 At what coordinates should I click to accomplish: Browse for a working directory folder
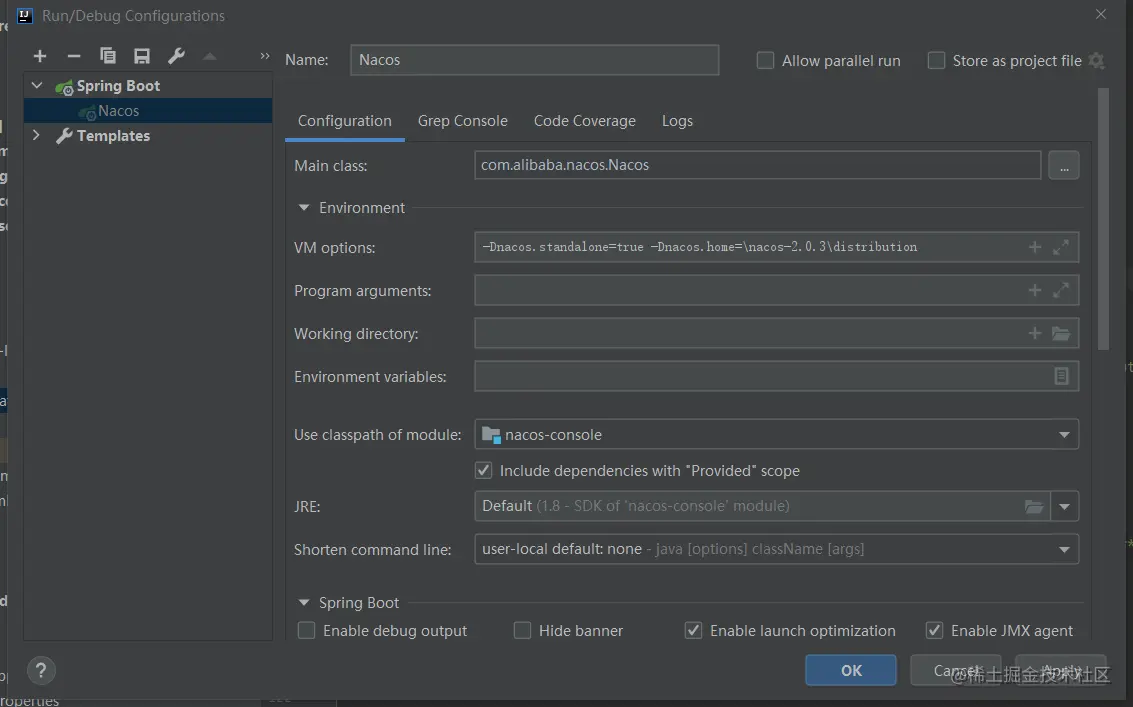[x=1061, y=334]
